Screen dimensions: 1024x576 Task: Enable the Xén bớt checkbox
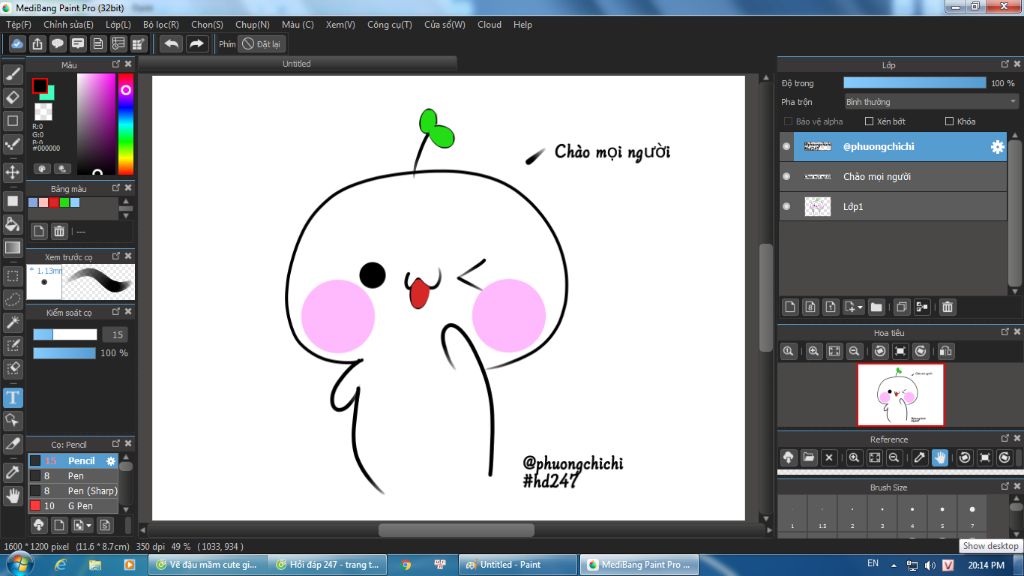(x=869, y=121)
